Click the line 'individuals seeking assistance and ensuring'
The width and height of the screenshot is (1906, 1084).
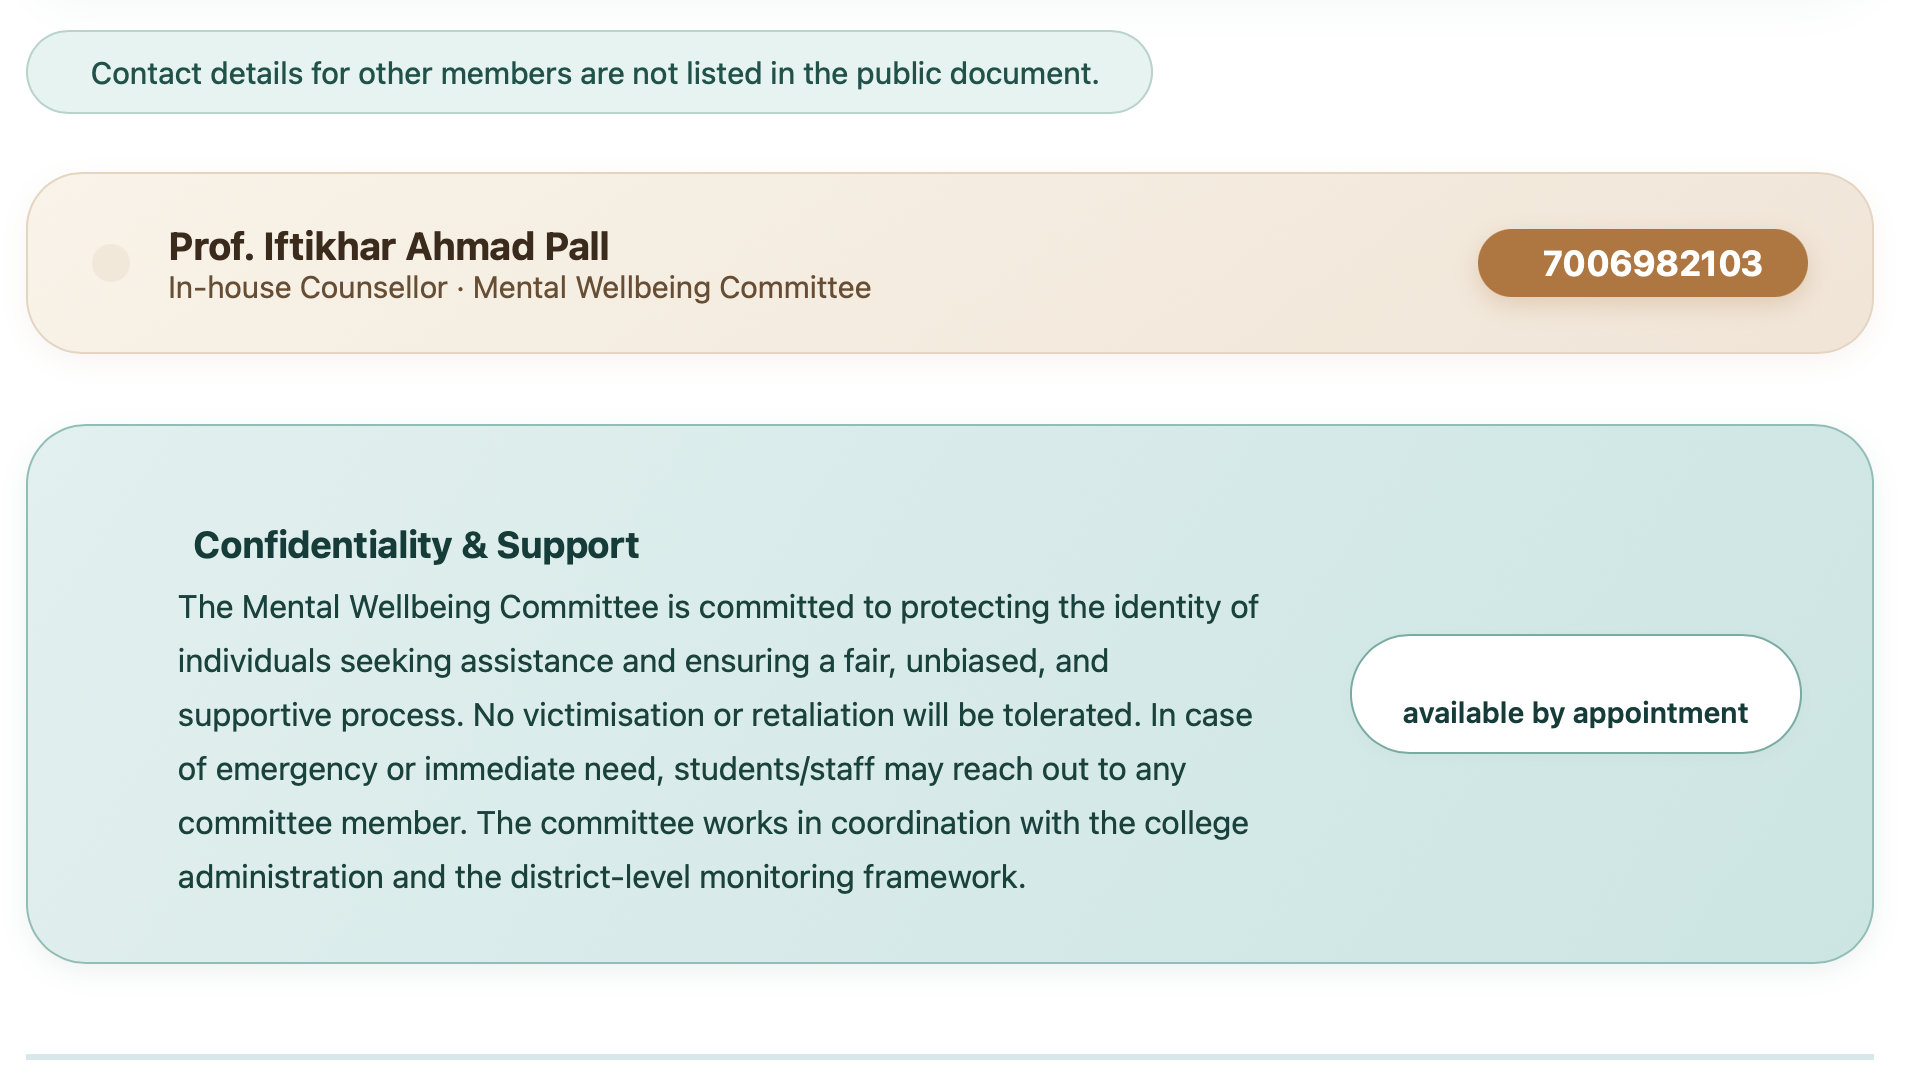click(x=643, y=661)
